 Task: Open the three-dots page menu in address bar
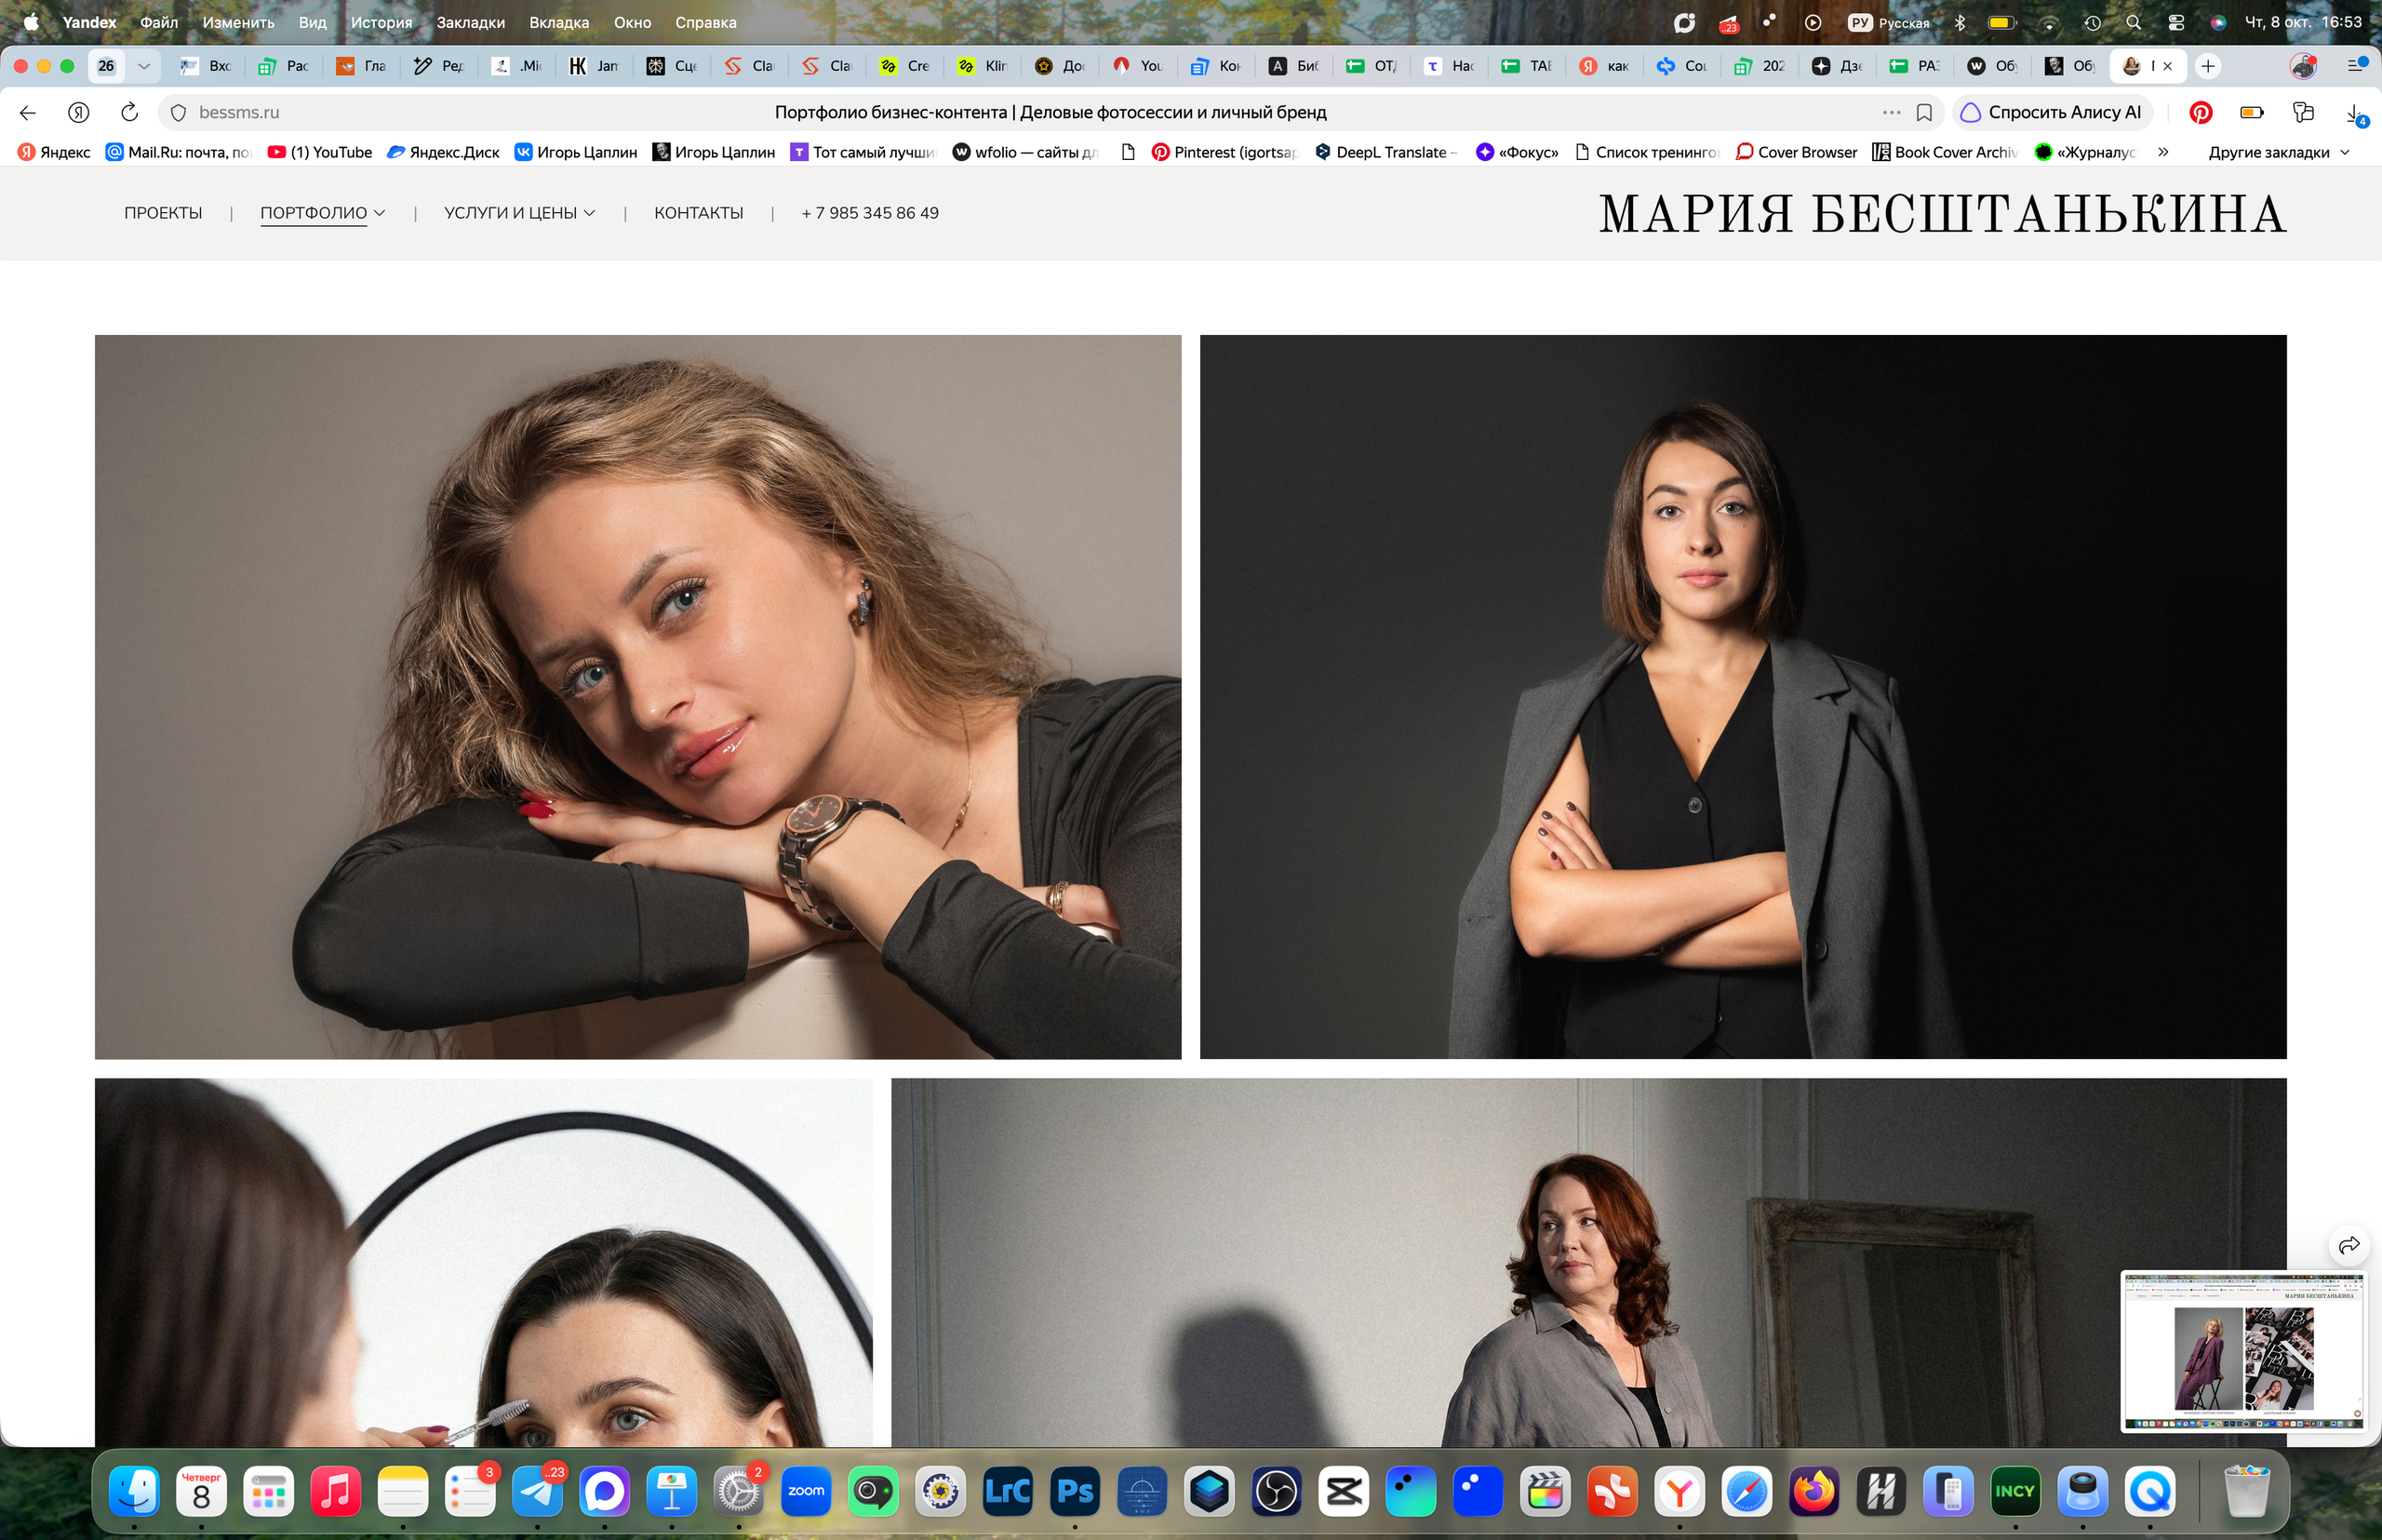1891,112
